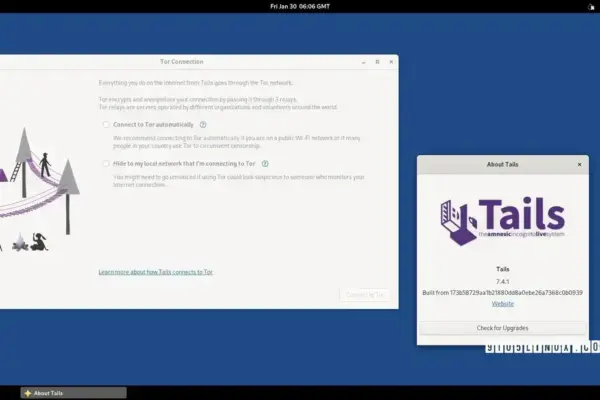Open Learn more about how Tails connects link
The height and width of the screenshot is (400, 600).
(156, 272)
